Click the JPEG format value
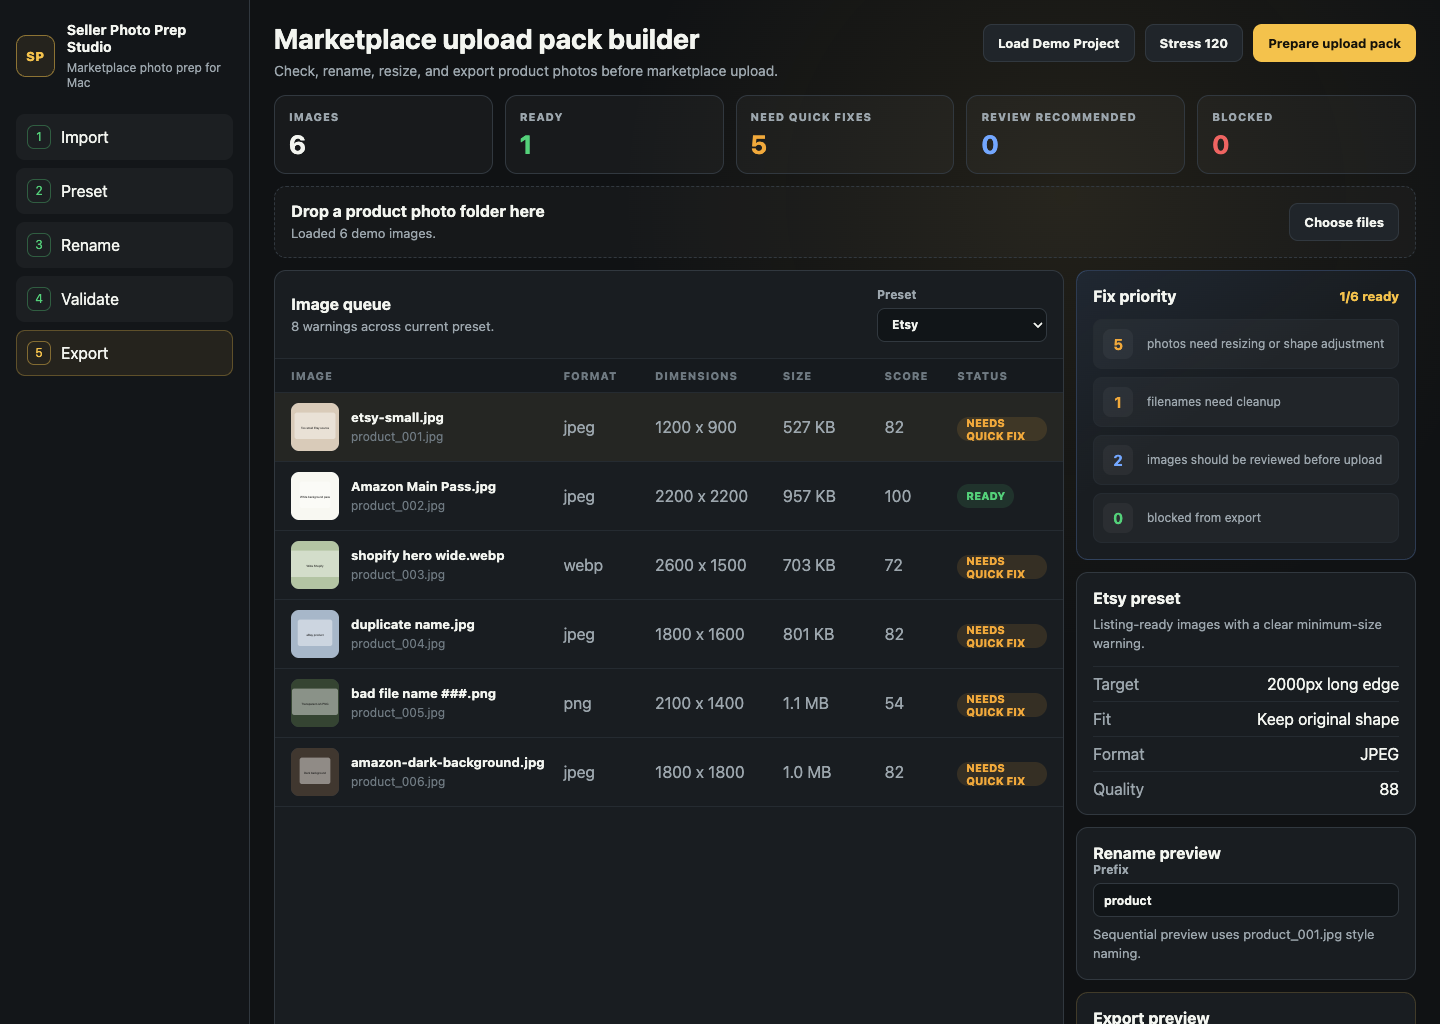The image size is (1440, 1024). (1379, 754)
